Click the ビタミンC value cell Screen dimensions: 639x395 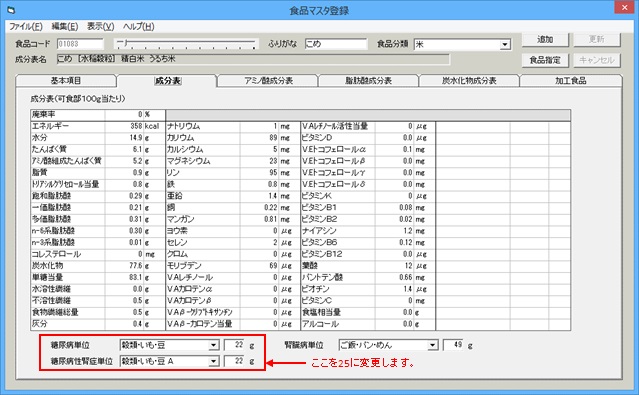[394, 301]
